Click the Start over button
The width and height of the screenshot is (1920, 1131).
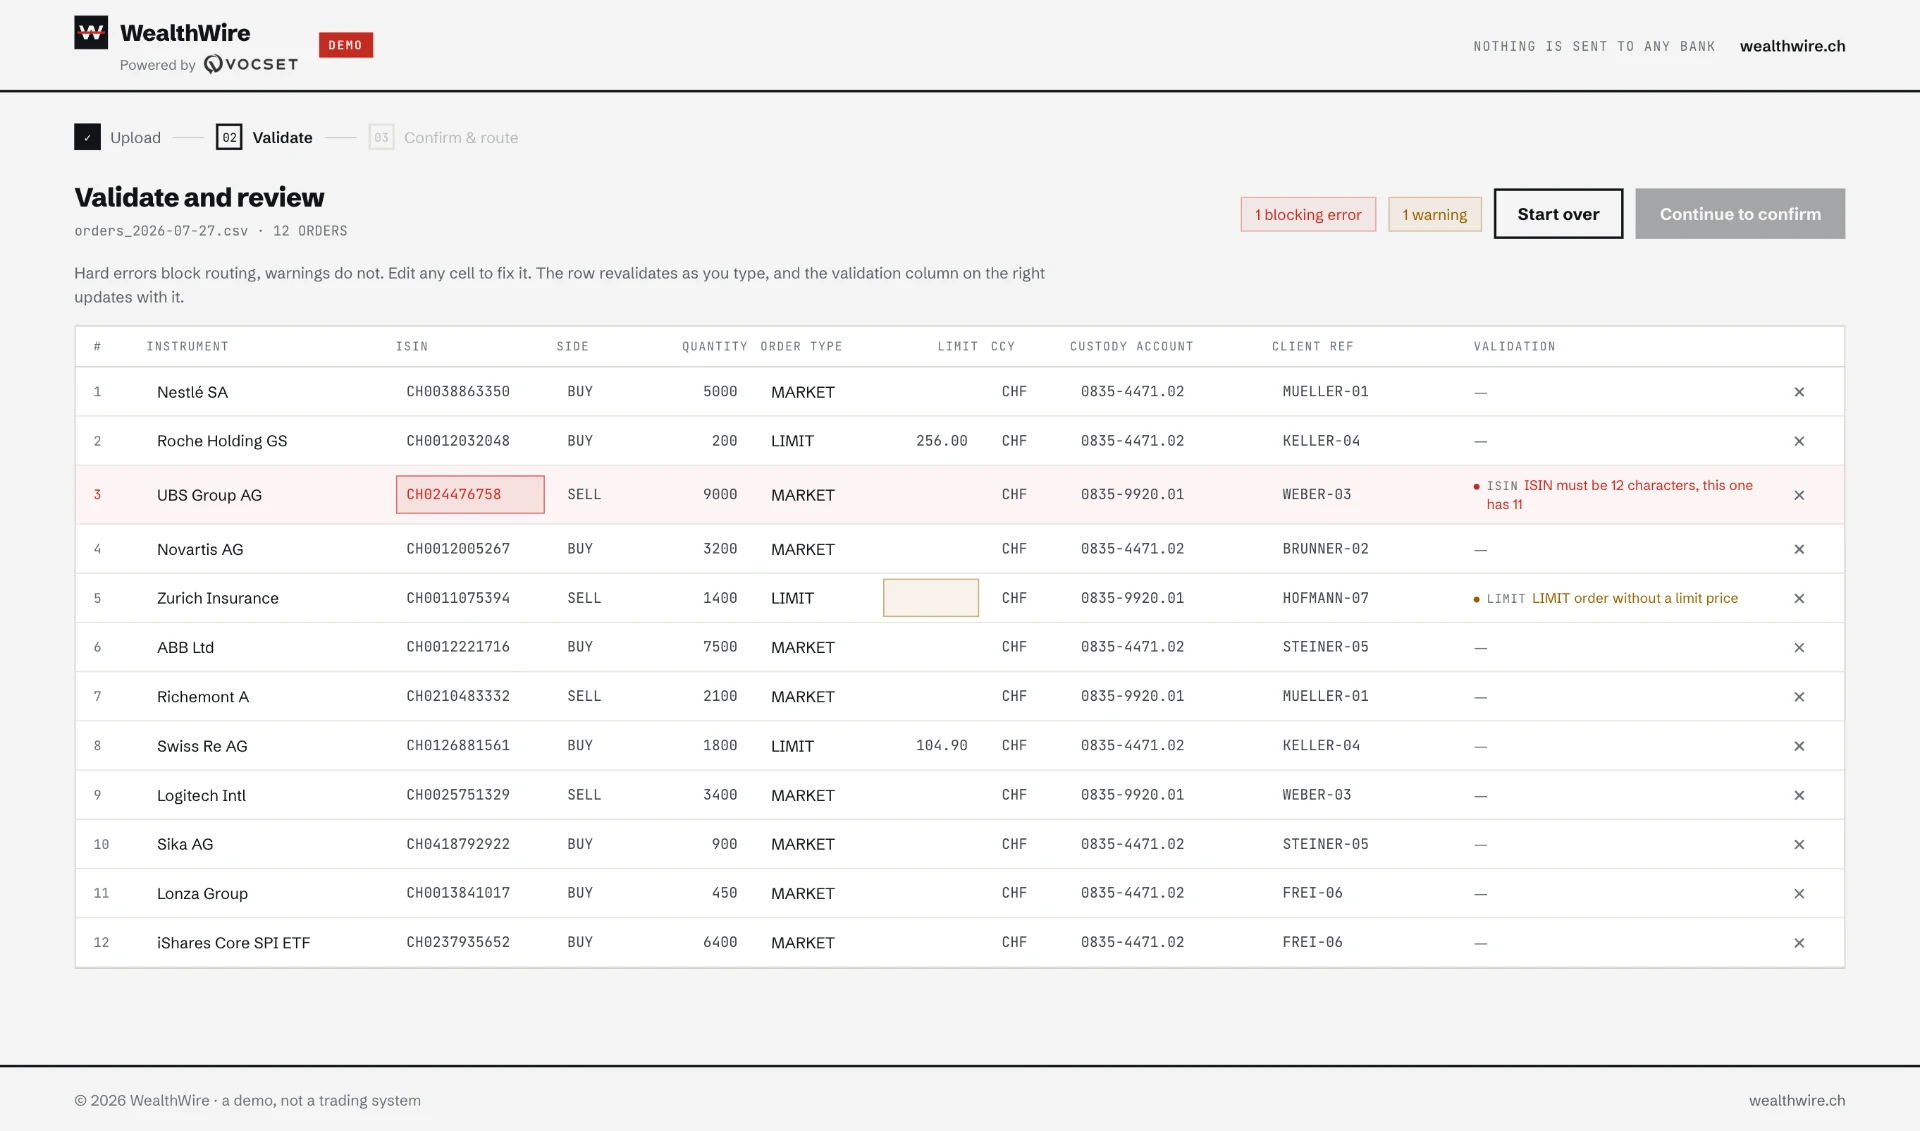(1558, 214)
